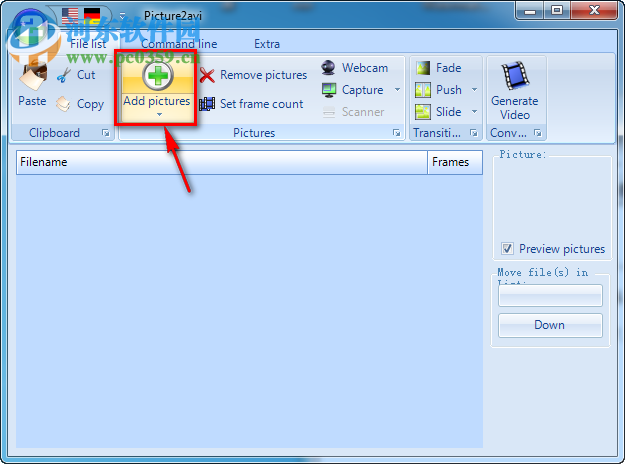Minimize the Picture2avi window
625x464 pixels.
tap(530, 10)
